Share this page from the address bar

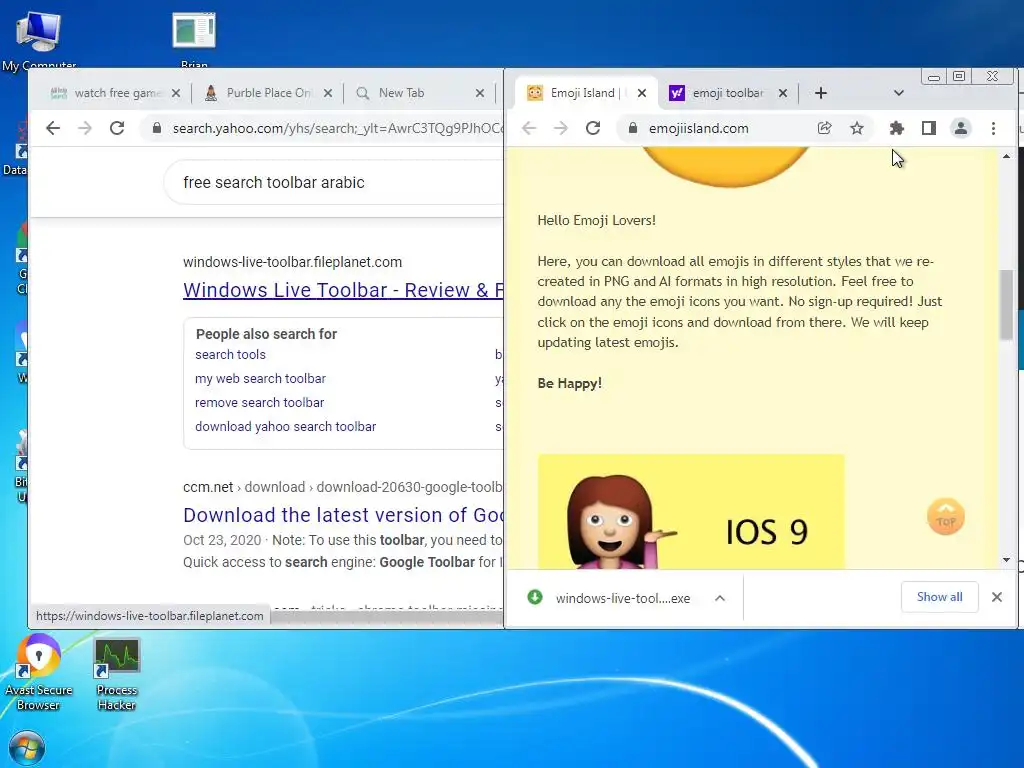coord(825,128)
